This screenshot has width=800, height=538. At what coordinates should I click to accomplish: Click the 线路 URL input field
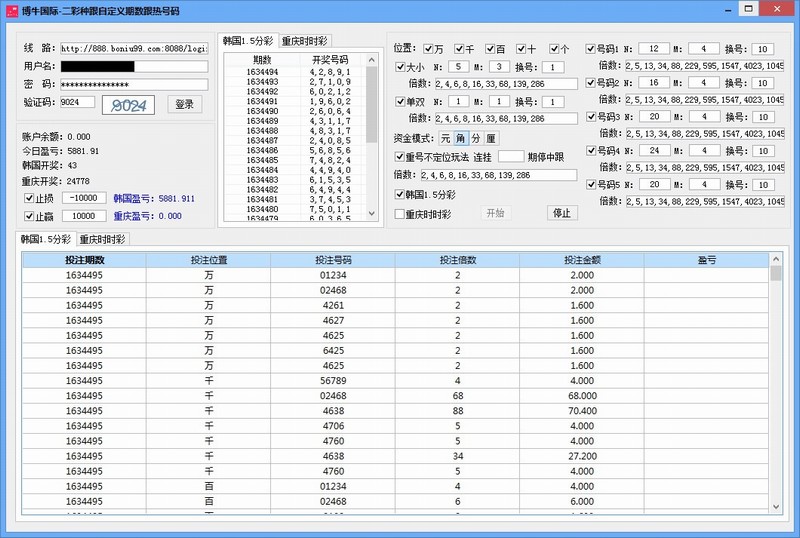(133, 48)
